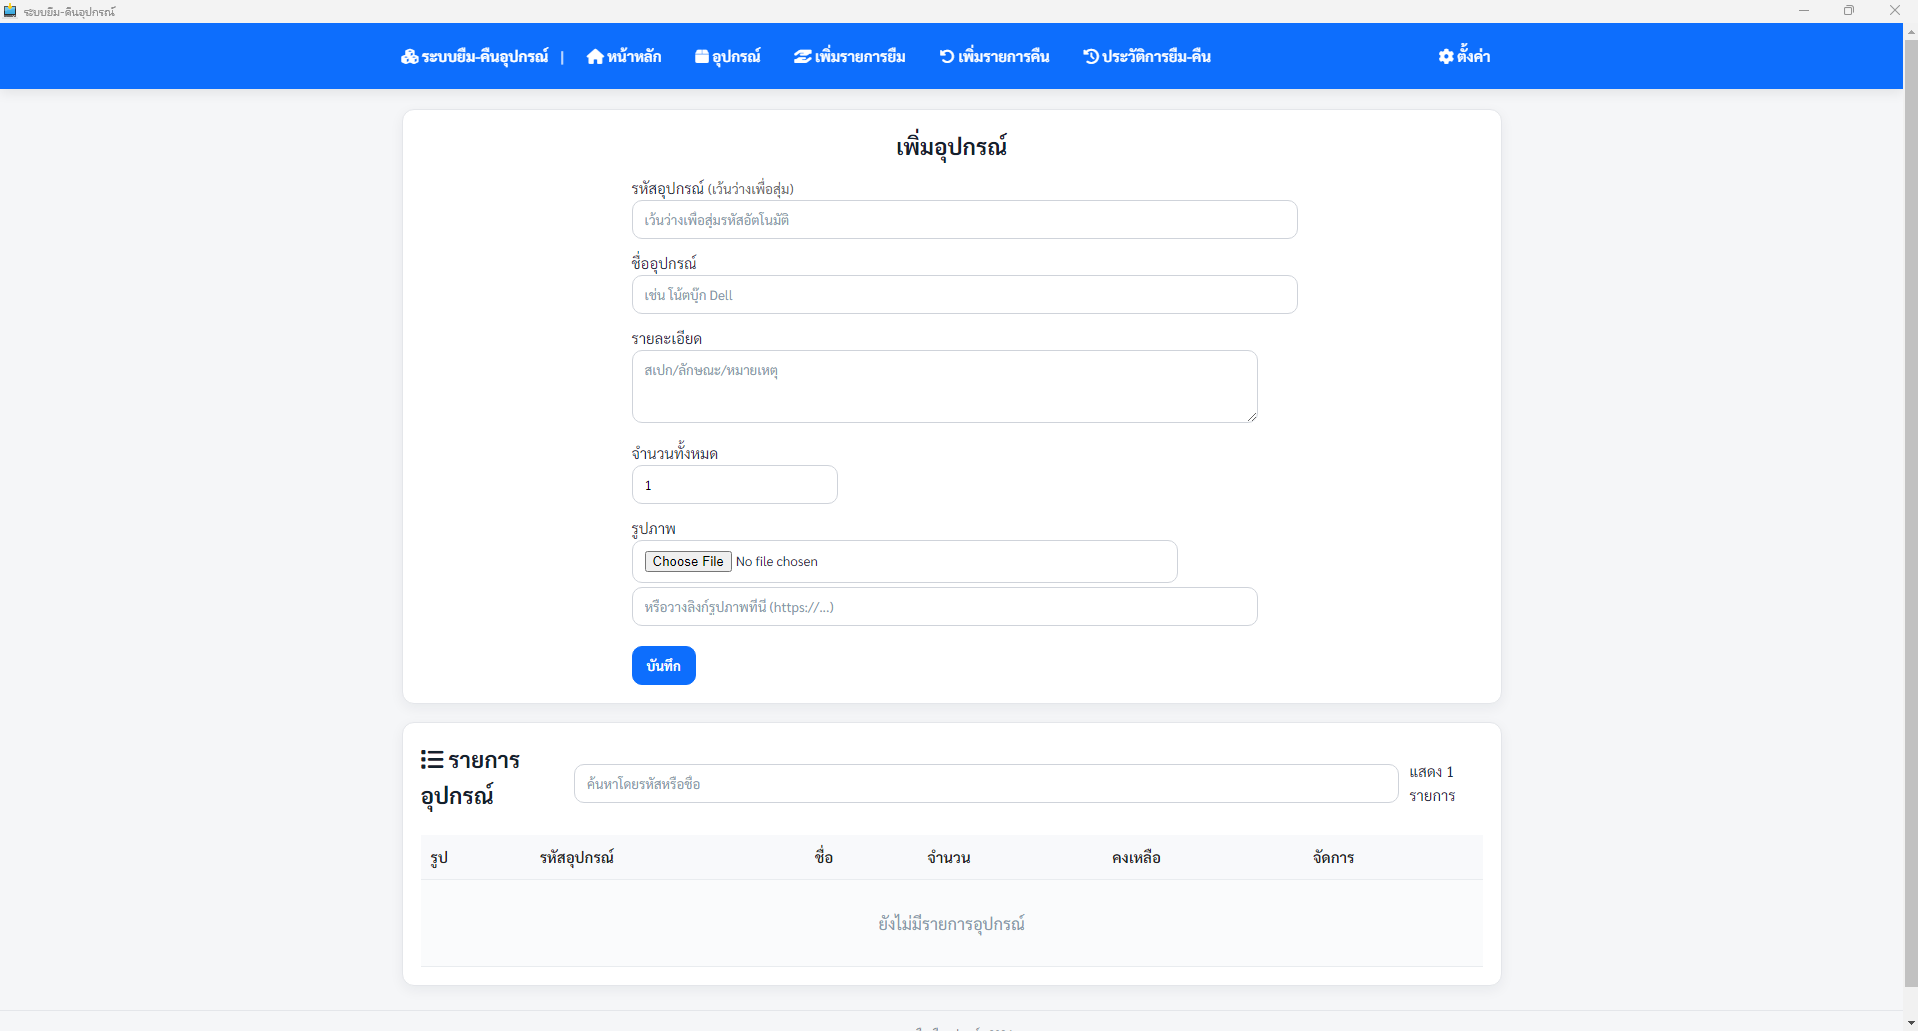Viewport: 1918px width, 1031px height.
Task: Click into the รายละเอียด details textarea
Action: pyautogui.click(x=944, y=386)
